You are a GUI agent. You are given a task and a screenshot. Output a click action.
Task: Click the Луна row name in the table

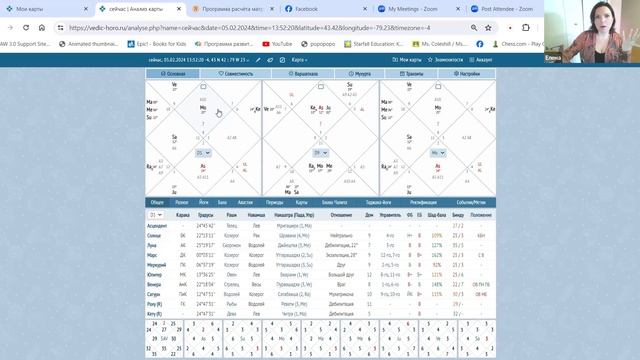pos(151,245)
